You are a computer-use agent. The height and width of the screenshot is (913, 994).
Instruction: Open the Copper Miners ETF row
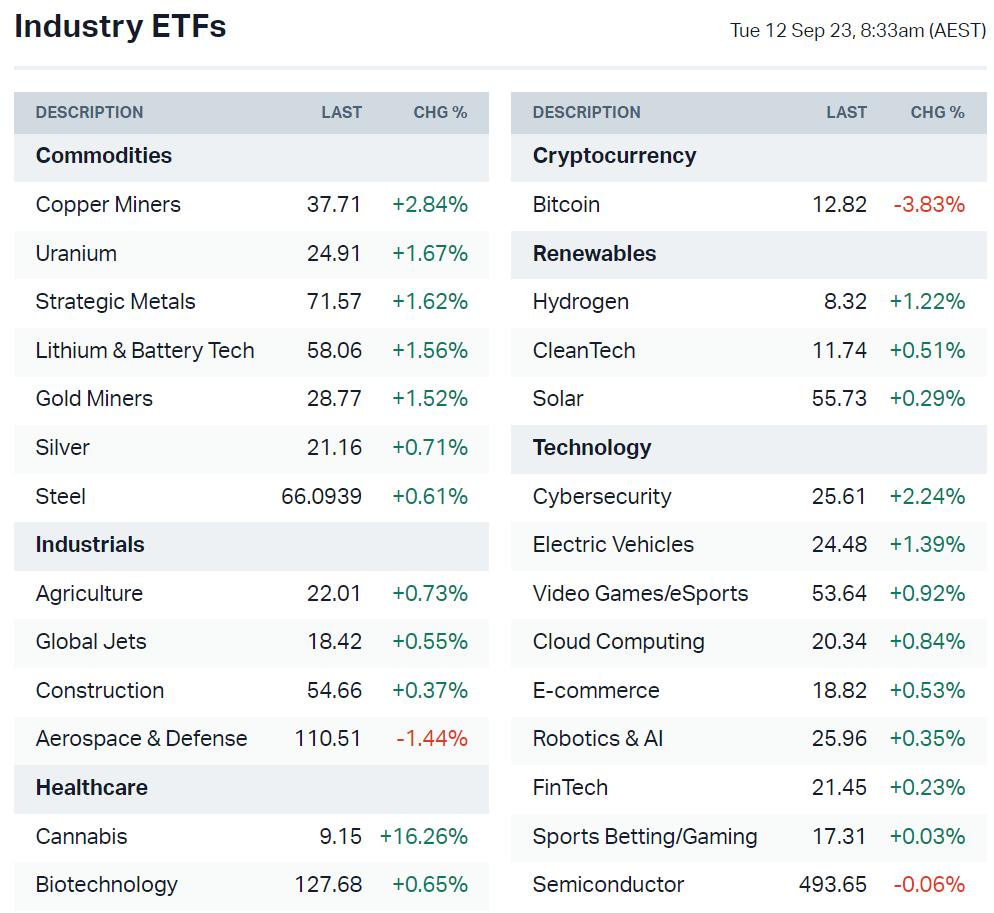point(108,205)
